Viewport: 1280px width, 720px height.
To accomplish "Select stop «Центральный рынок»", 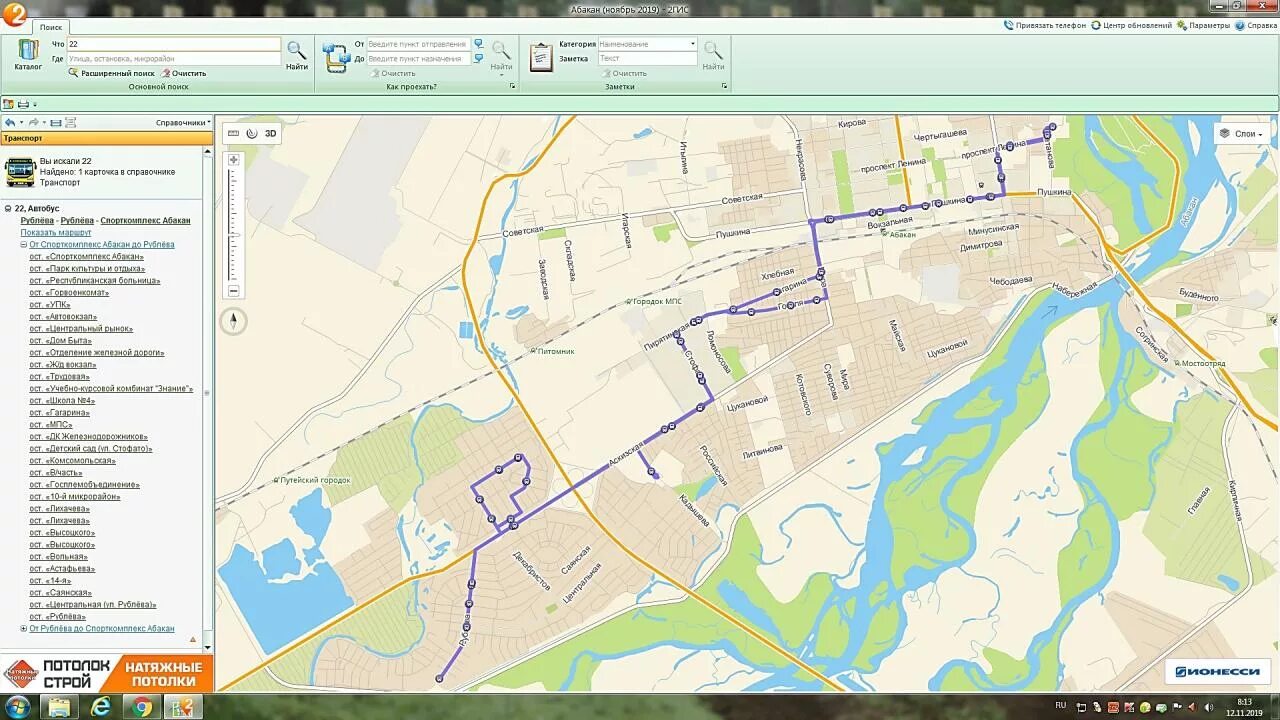I will tap(81, 328).
